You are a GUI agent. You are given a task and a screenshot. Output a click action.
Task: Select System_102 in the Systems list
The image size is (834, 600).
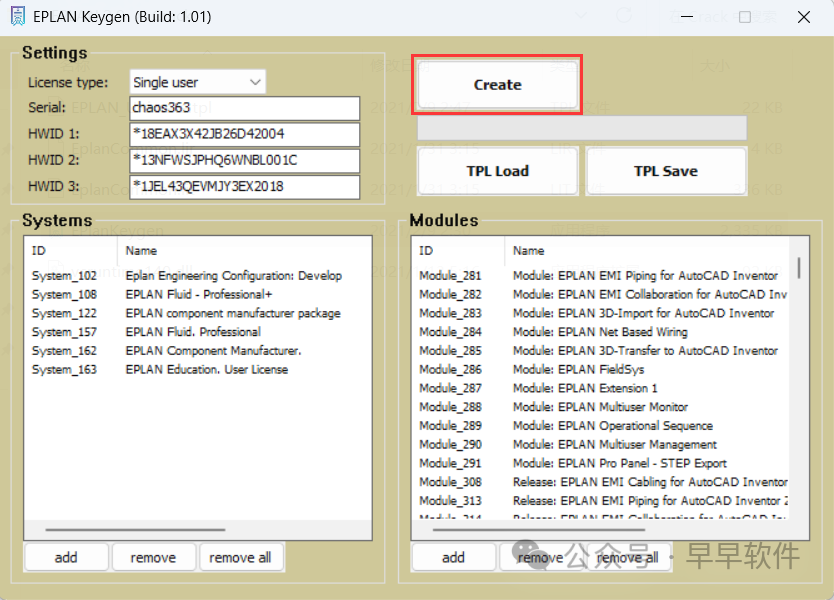tap(64, 276)
